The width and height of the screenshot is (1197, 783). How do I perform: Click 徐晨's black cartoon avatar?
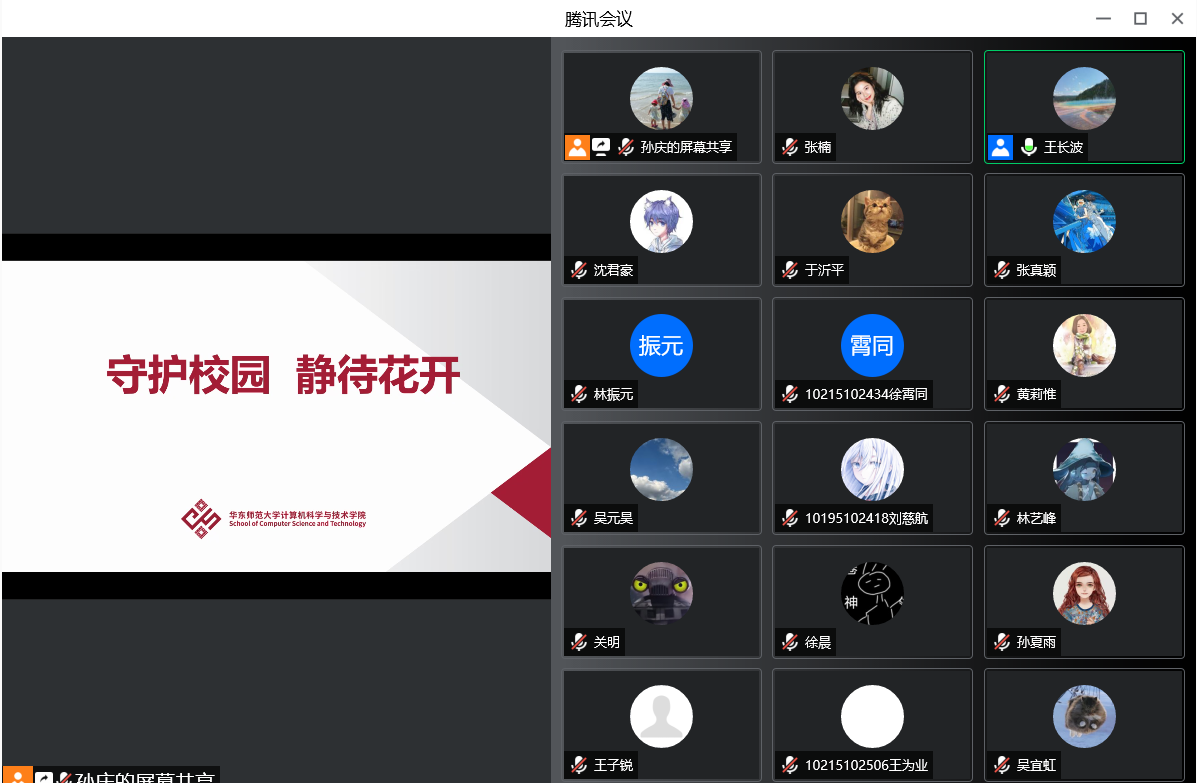coord(872,593)
